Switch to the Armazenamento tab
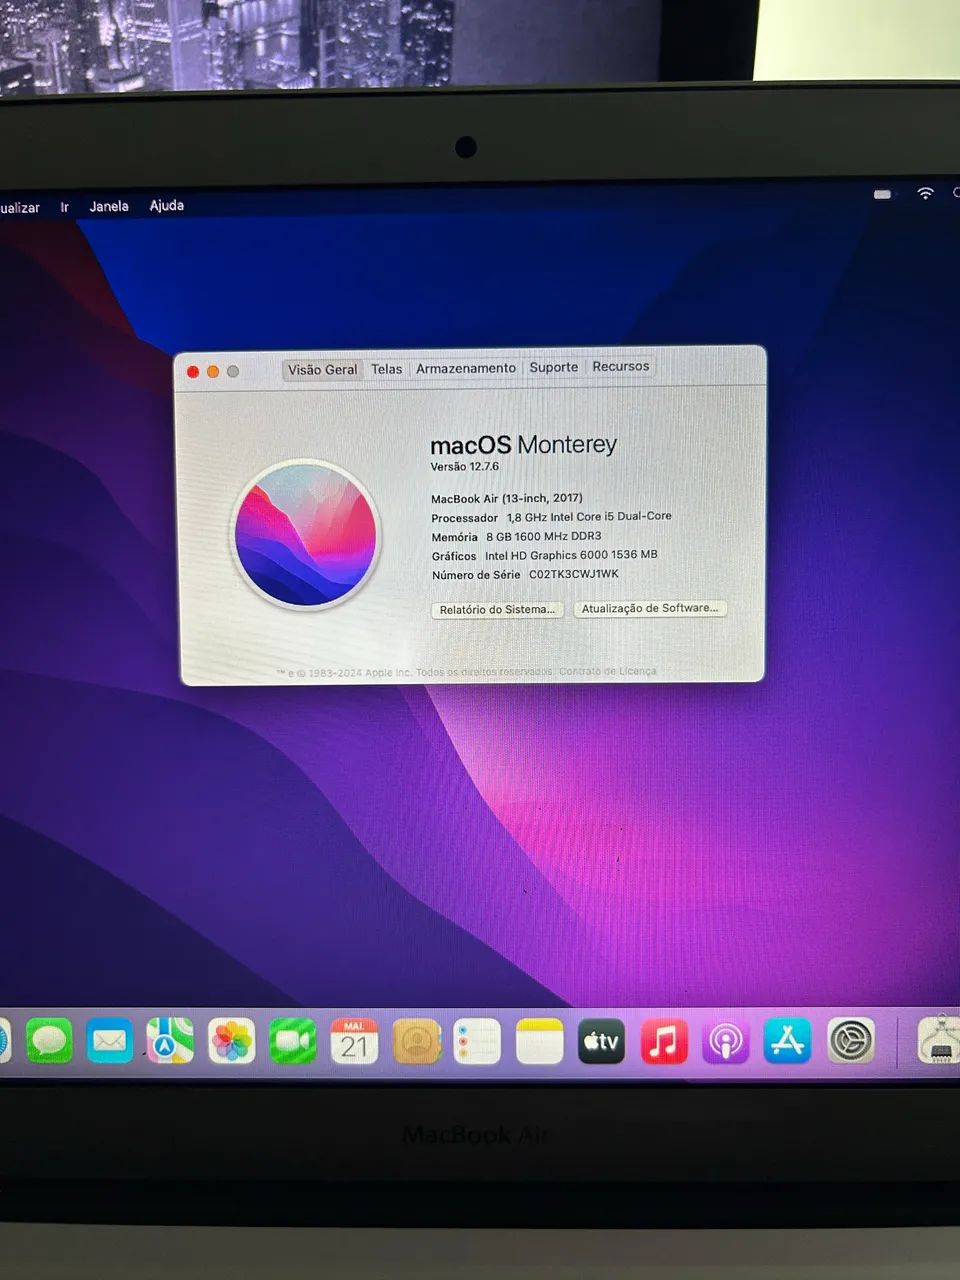 click(x=466, y=368)
